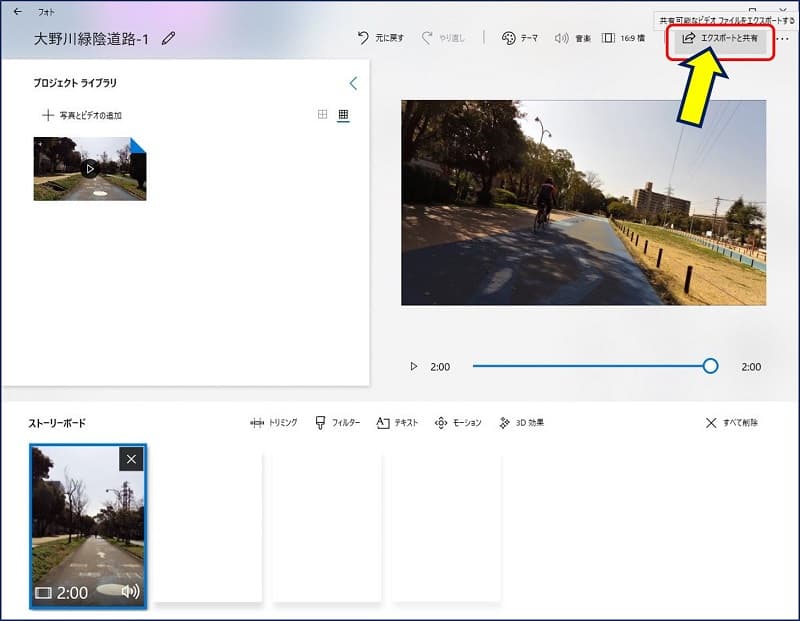800x621 pixels.
Task: Switch library to large grid view
Action: click(322, 115)
